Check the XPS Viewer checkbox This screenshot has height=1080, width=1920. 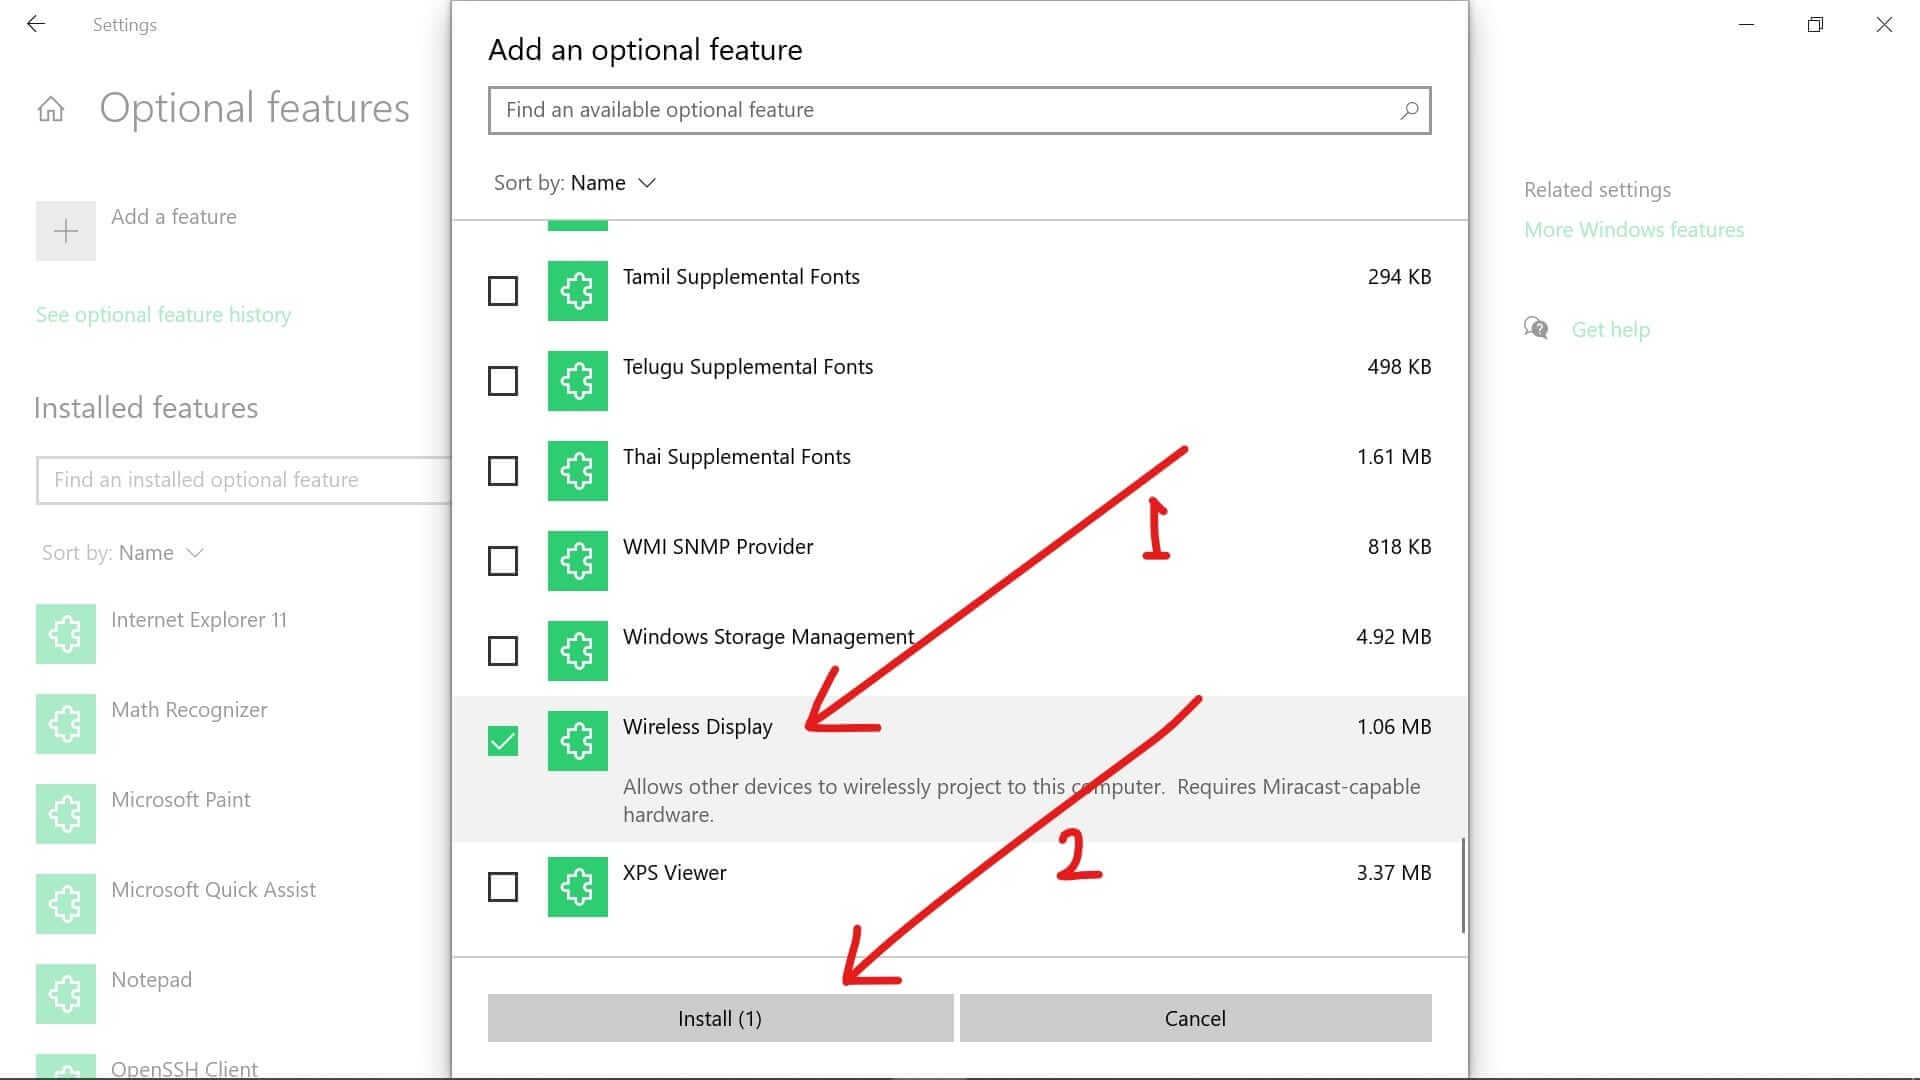coord(502,887)
